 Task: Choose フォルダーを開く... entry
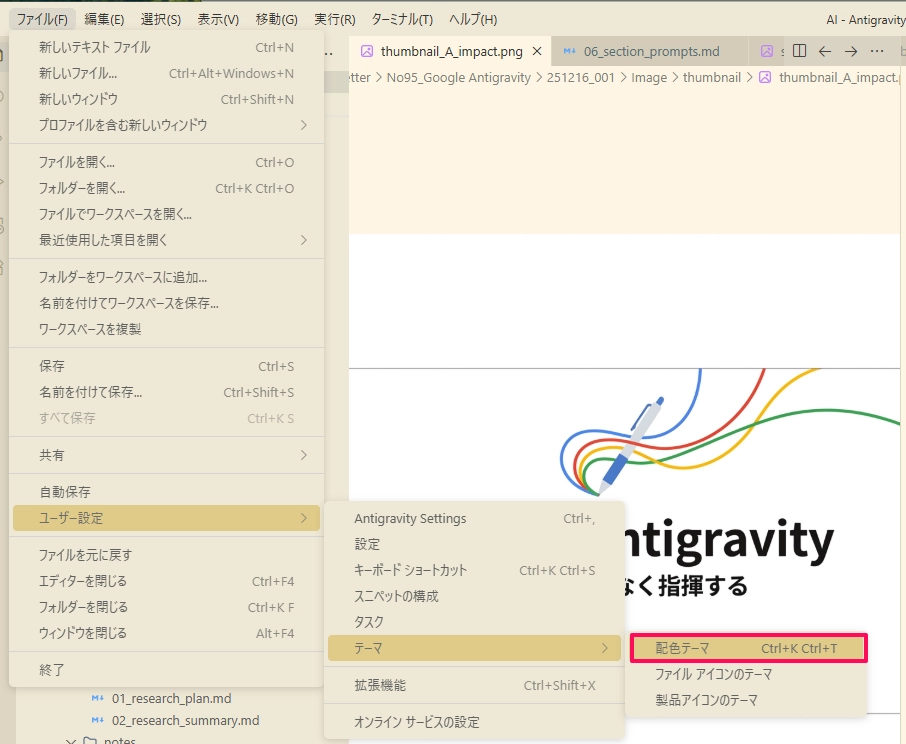click(x=166, y=188)
